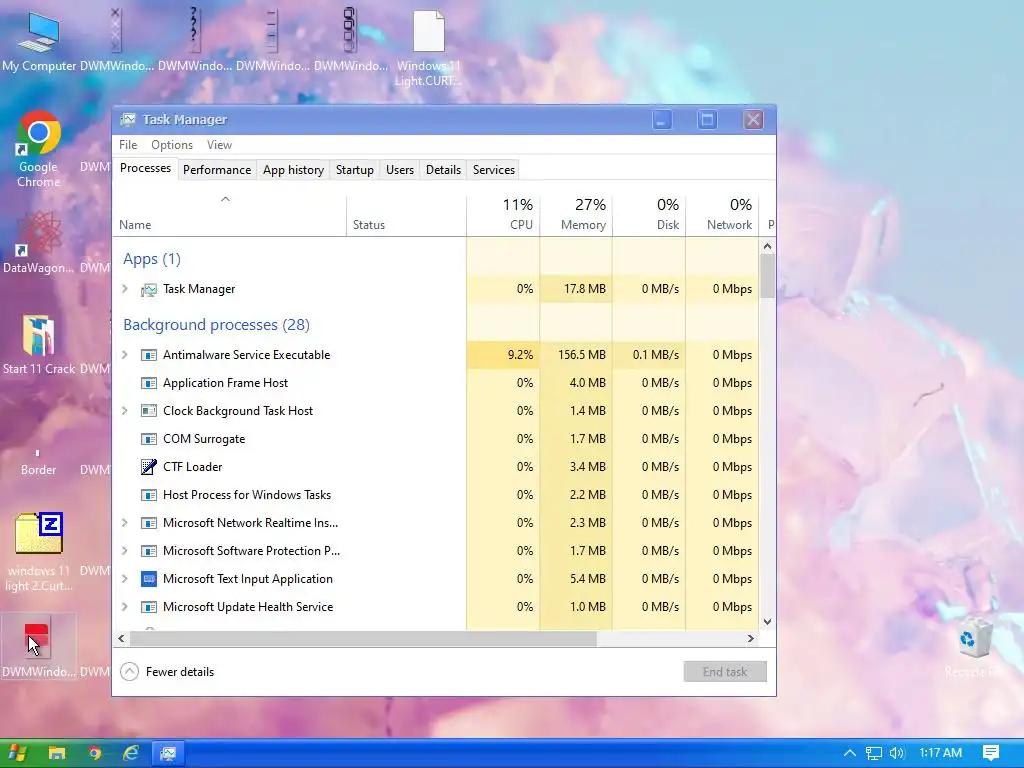Image resolution: width=1024 pixels, height=768 pixels.
Task: Open DataWagon desktop shortcut
Action: coord(39,242)
